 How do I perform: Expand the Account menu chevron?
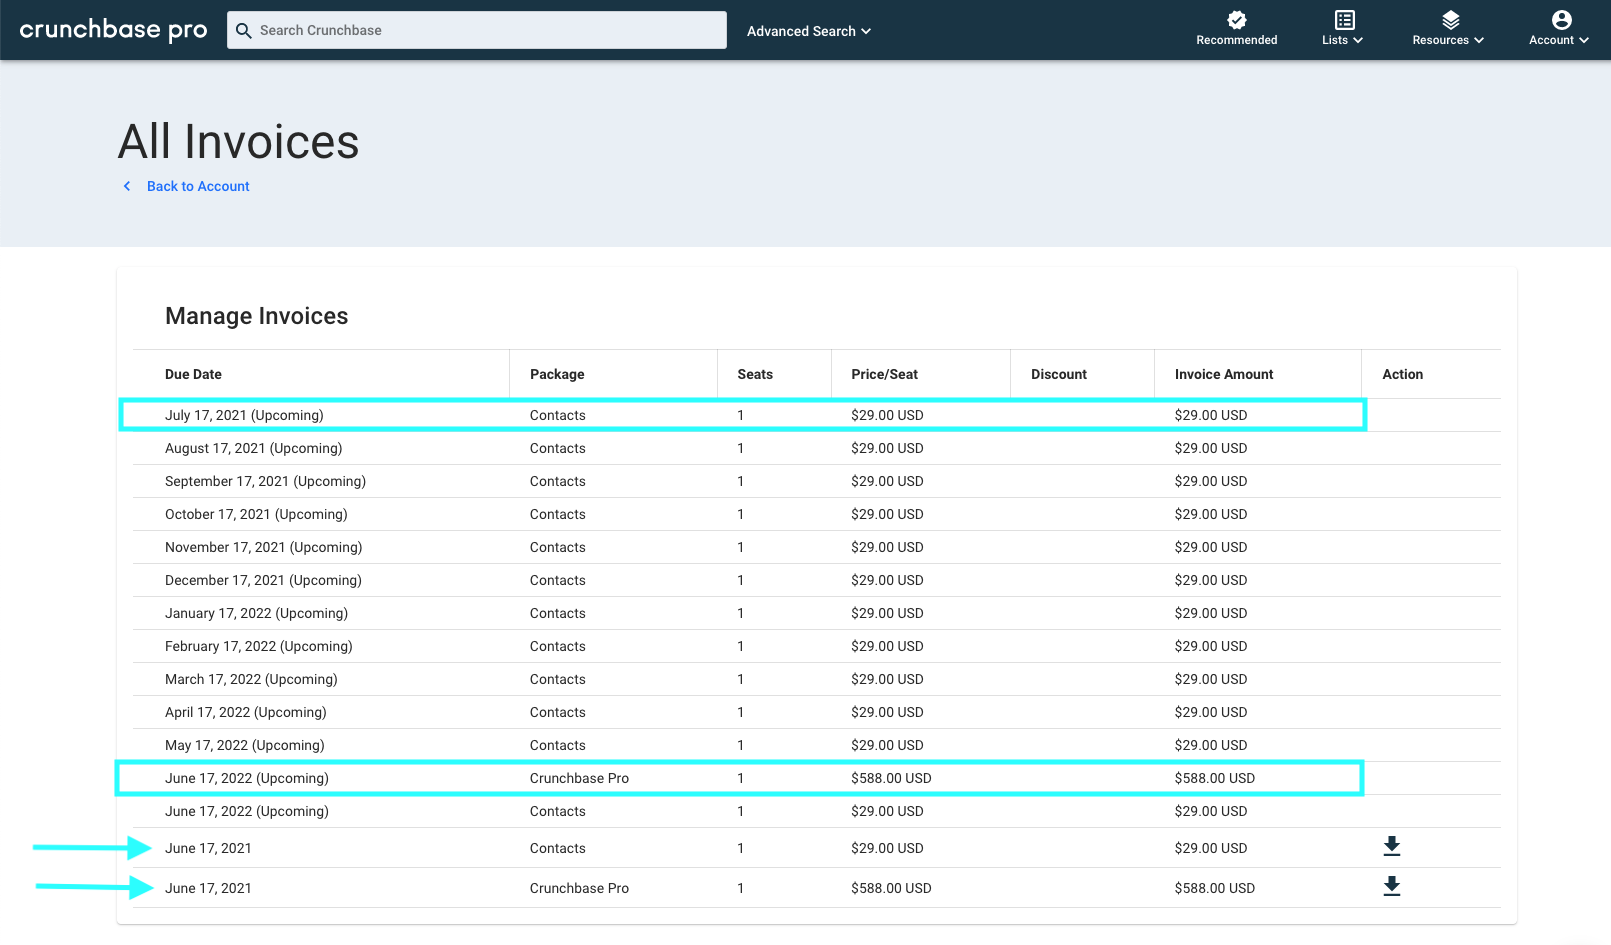1584,40
